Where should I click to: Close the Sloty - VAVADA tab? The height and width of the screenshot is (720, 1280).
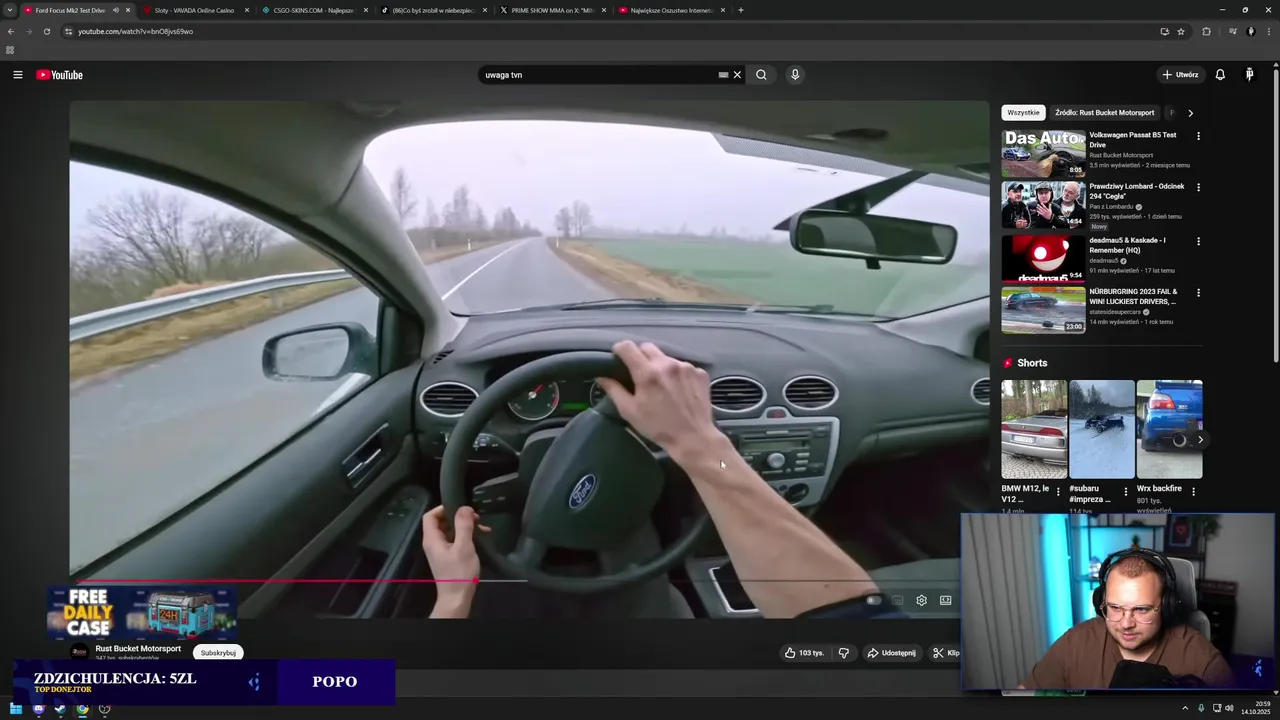247,10
